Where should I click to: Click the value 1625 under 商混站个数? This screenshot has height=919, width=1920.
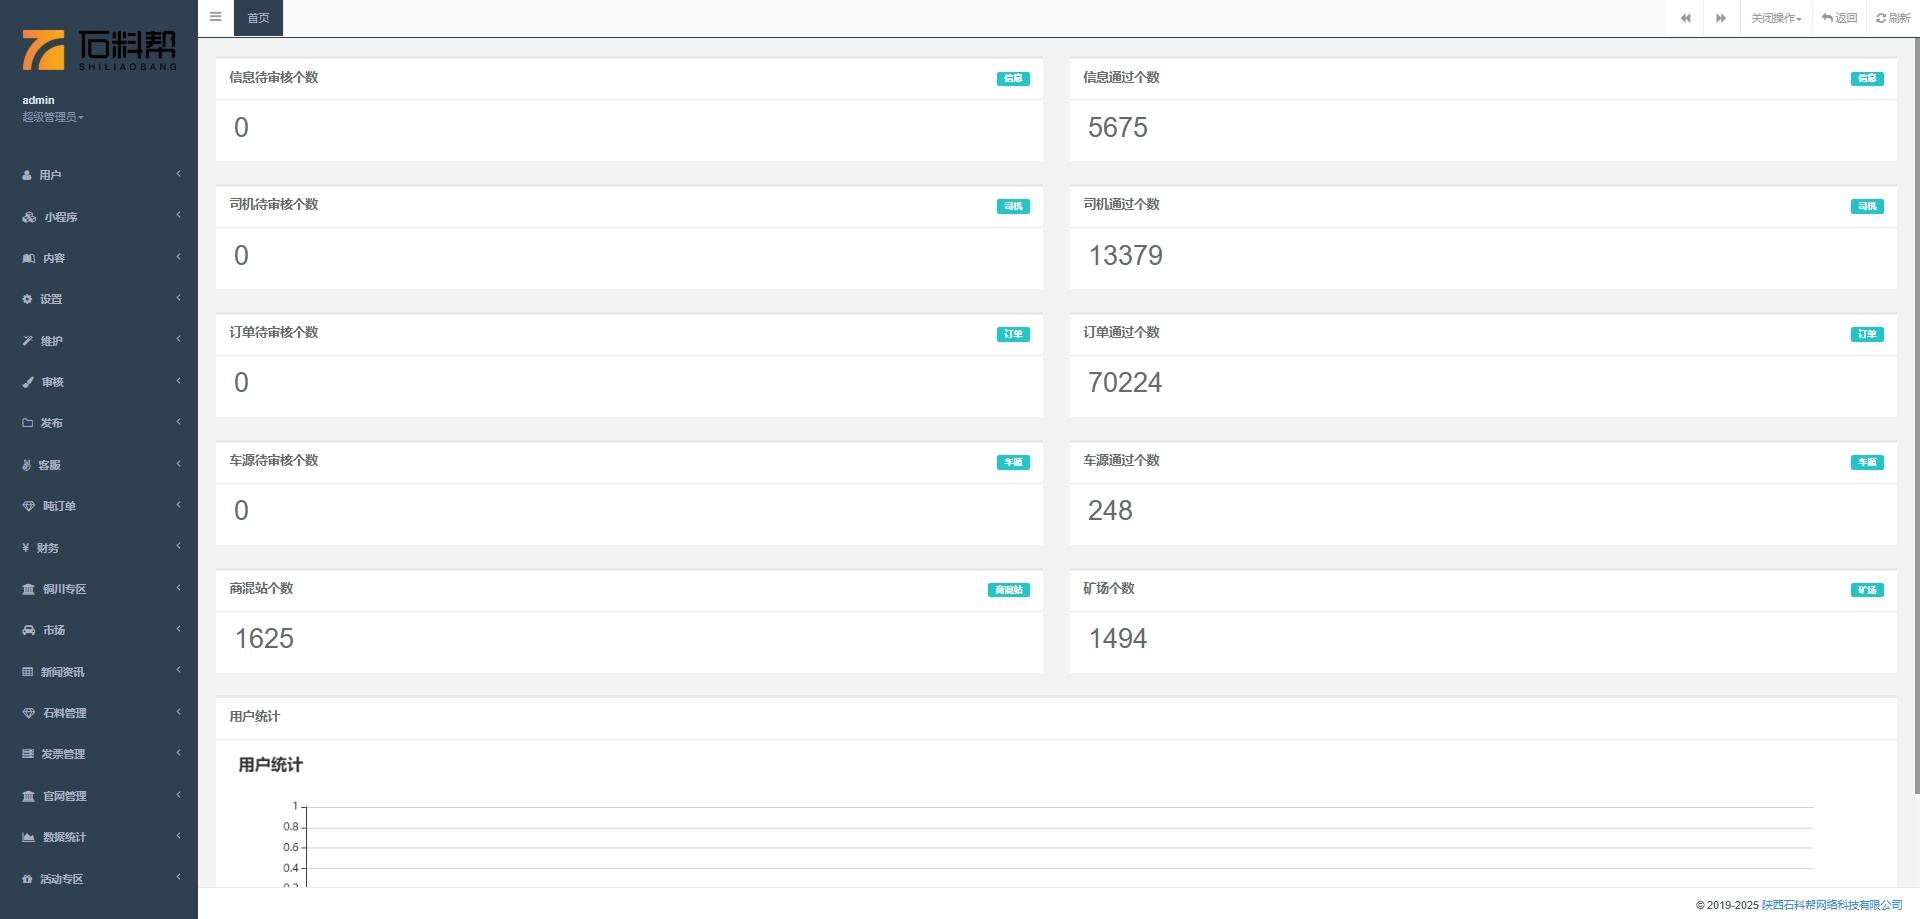pos(264,638)
